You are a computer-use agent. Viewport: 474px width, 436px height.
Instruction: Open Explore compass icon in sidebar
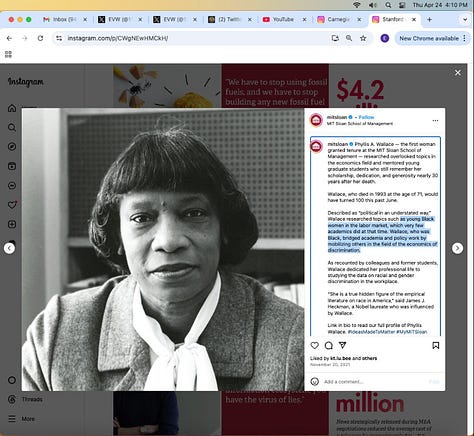point(12,147)
